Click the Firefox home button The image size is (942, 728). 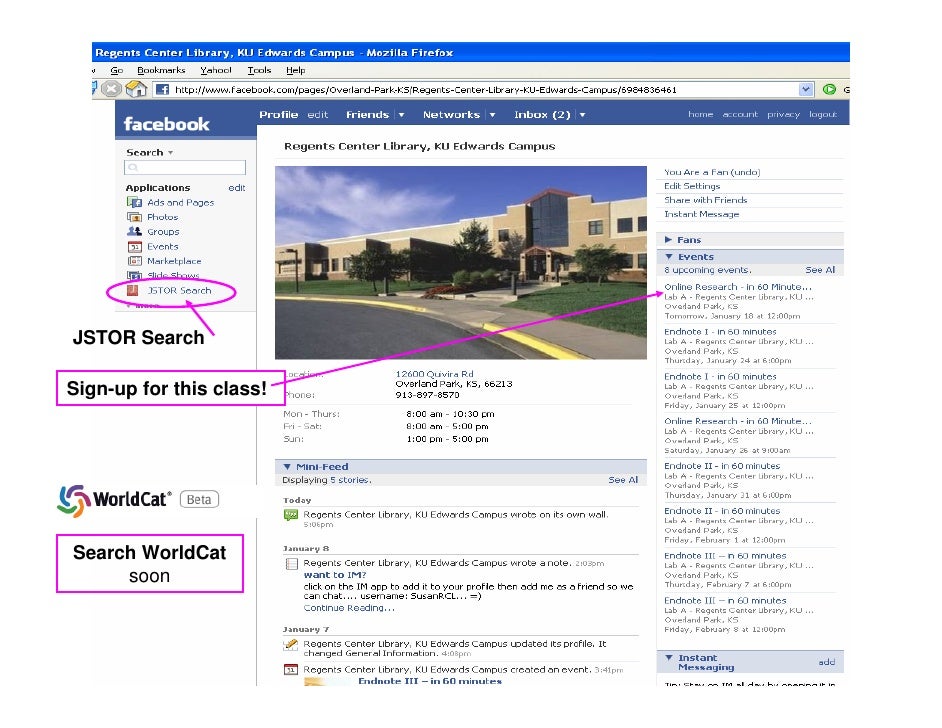136,89
